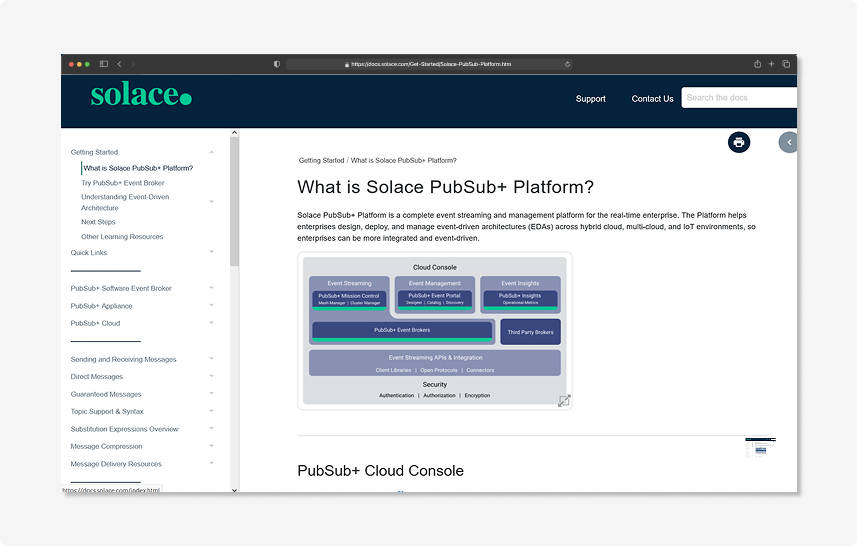The image size is (857, 546).
Task: Open Try PubSub+ Event Broker link
Action: (x=123, y=183)
